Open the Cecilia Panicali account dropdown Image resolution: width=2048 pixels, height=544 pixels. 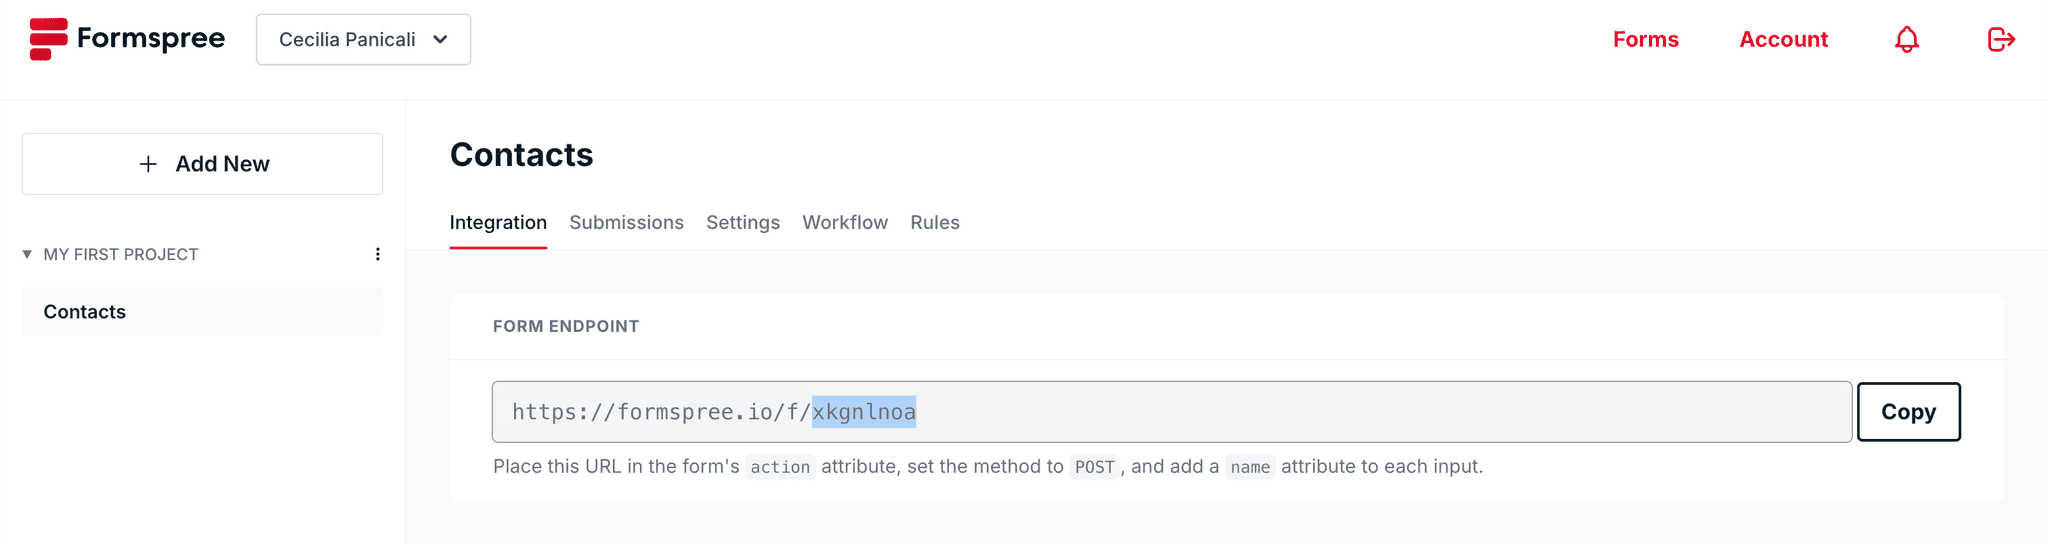tap(363, 39)
